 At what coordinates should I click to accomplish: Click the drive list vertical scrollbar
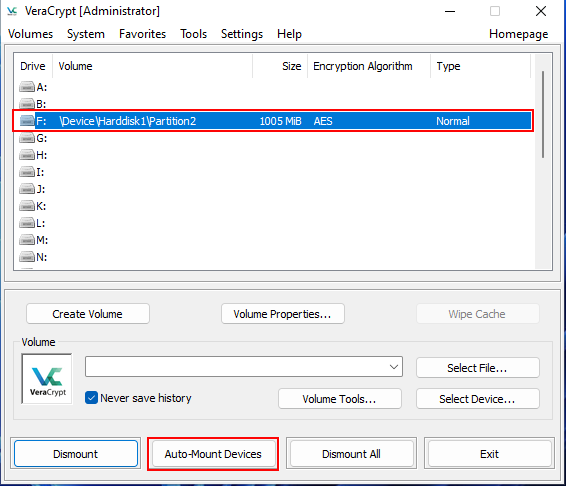coord(543,114)
